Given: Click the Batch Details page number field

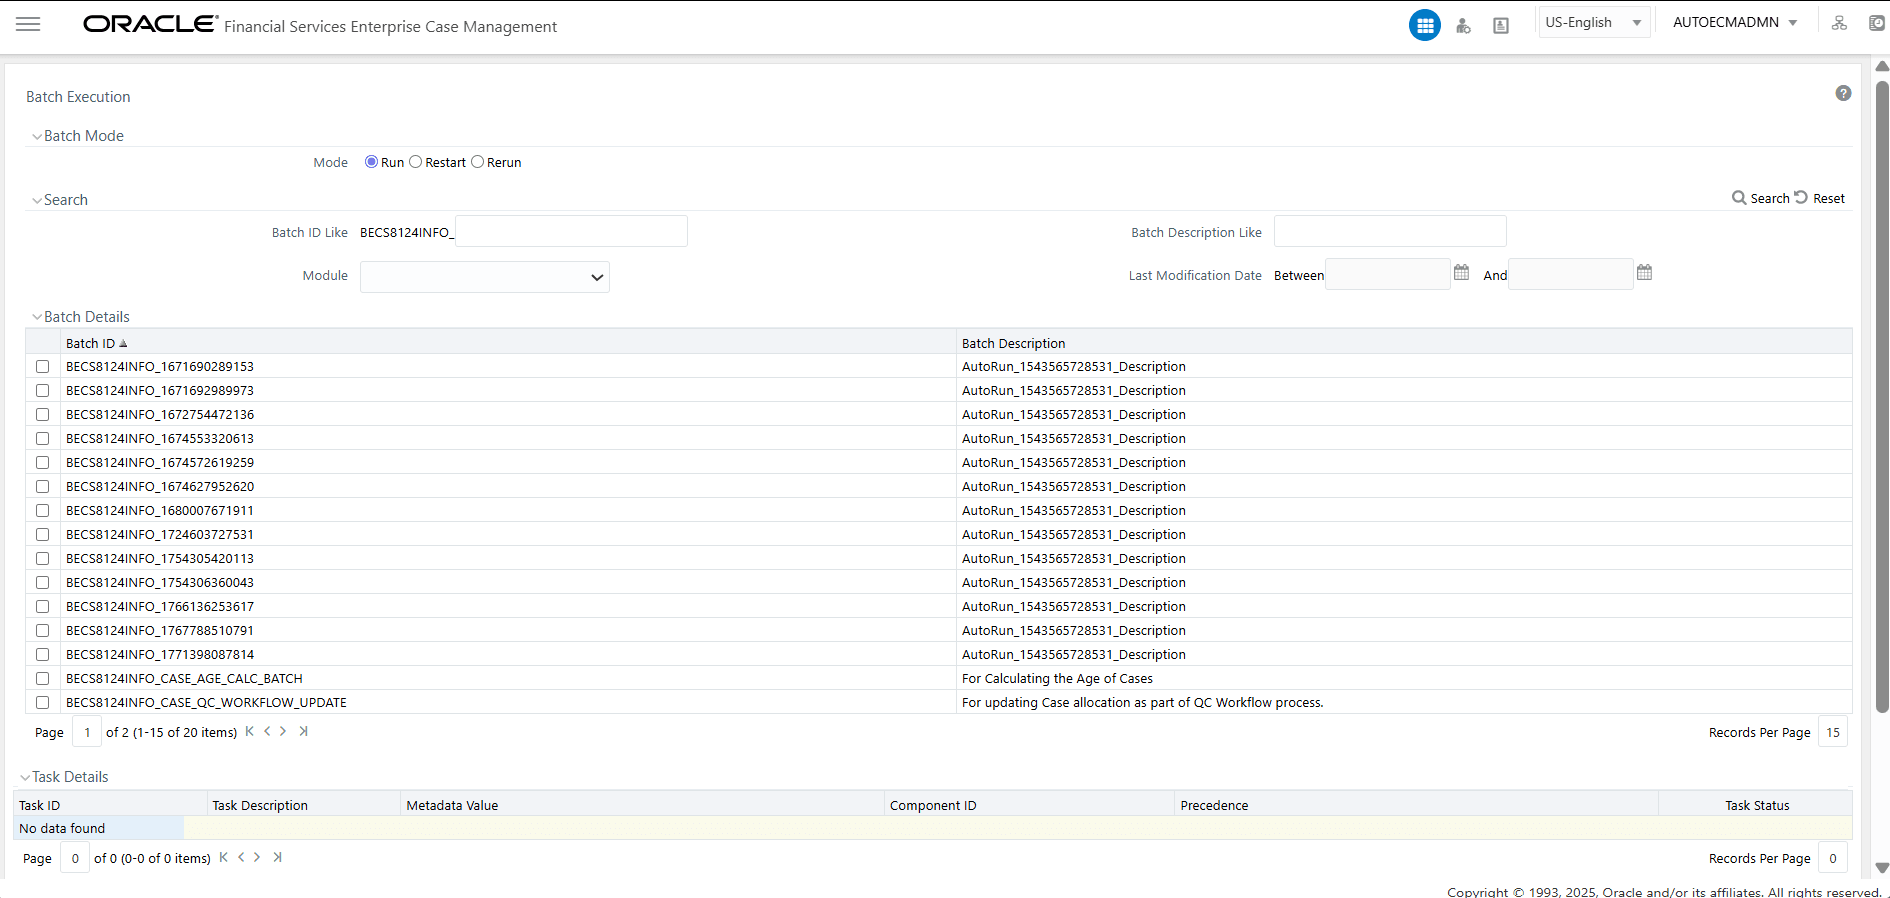Looking at the screenshot, I should click(x=87, y=732).
